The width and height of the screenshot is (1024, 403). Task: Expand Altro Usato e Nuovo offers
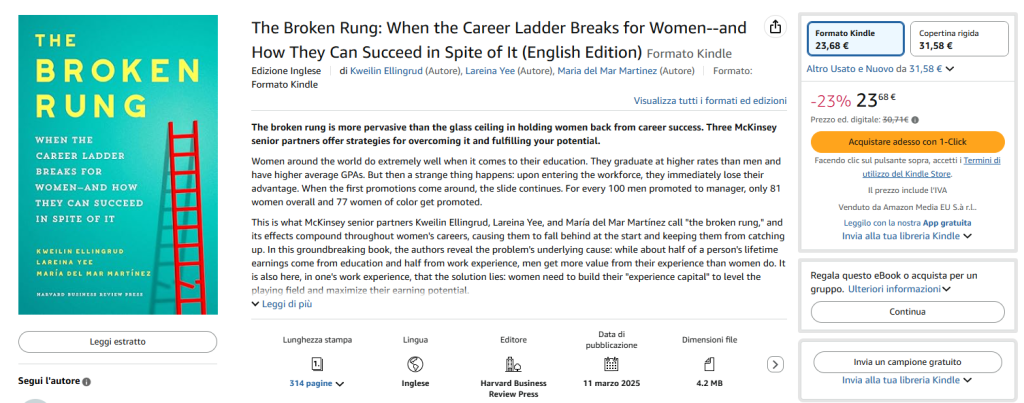click(x=880, y=68)
